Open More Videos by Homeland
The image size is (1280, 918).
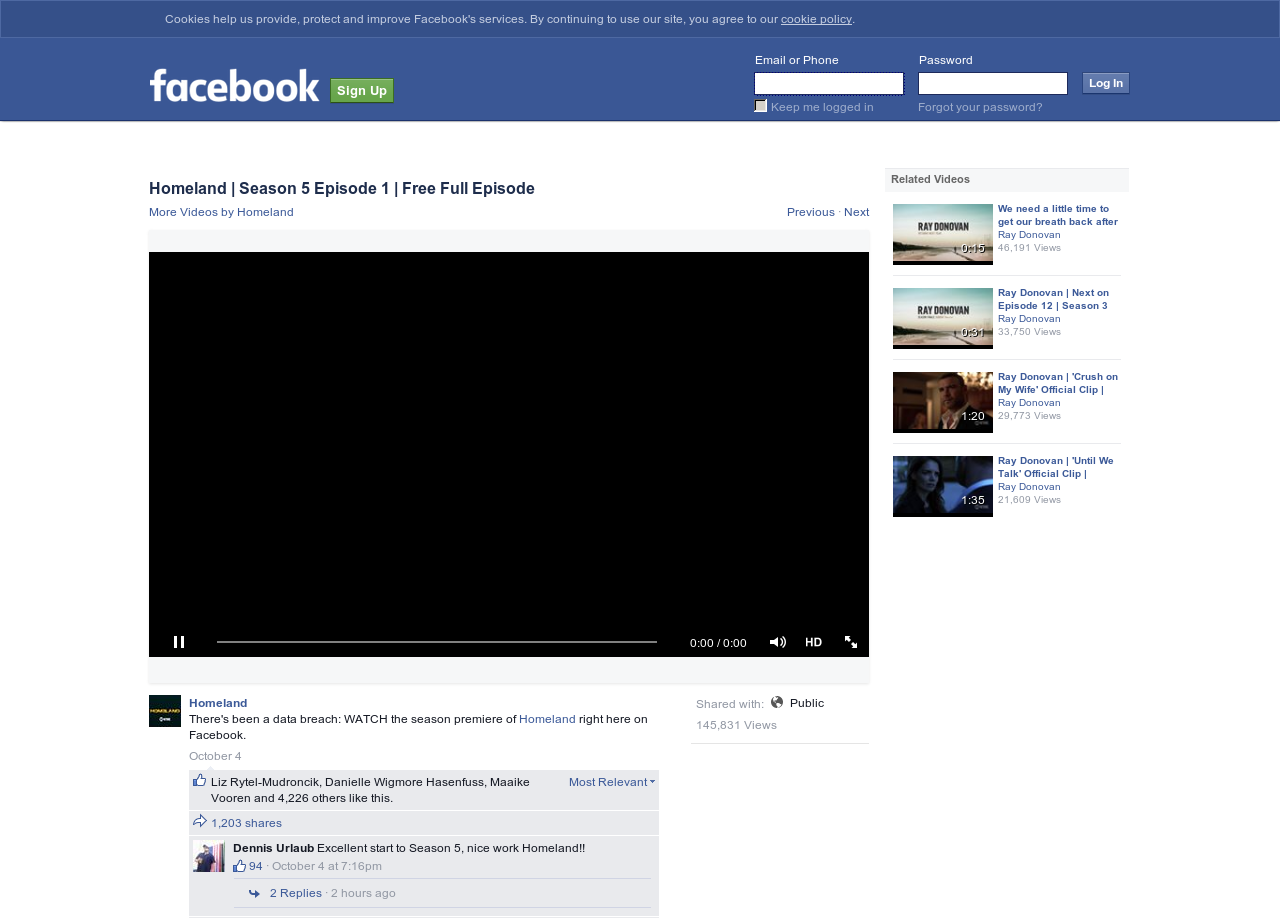221,212
